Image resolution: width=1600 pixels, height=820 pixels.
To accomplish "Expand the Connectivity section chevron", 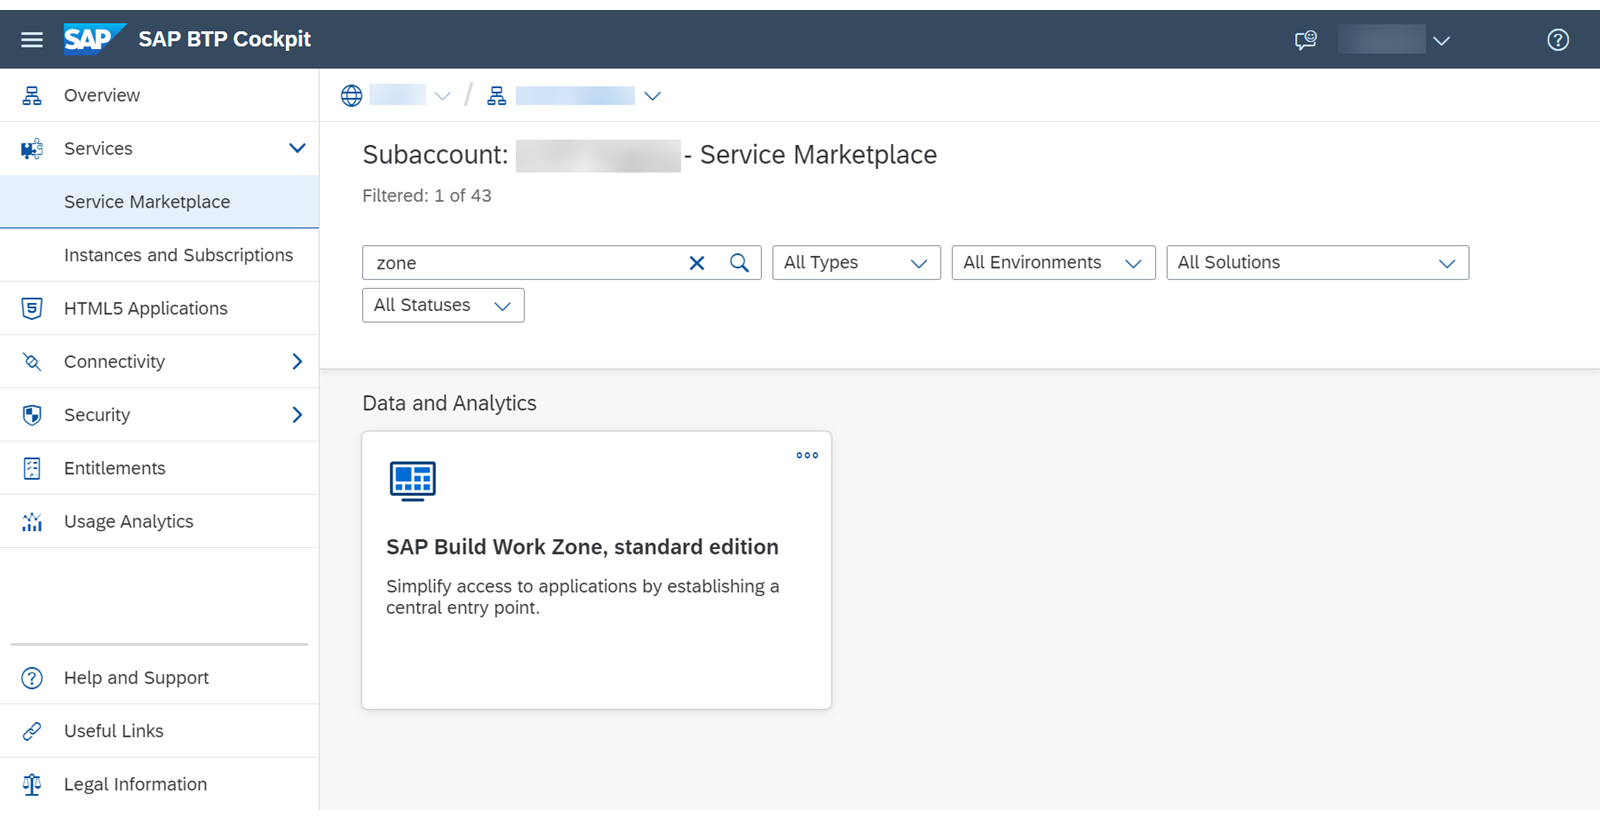I will pos(297,362).
